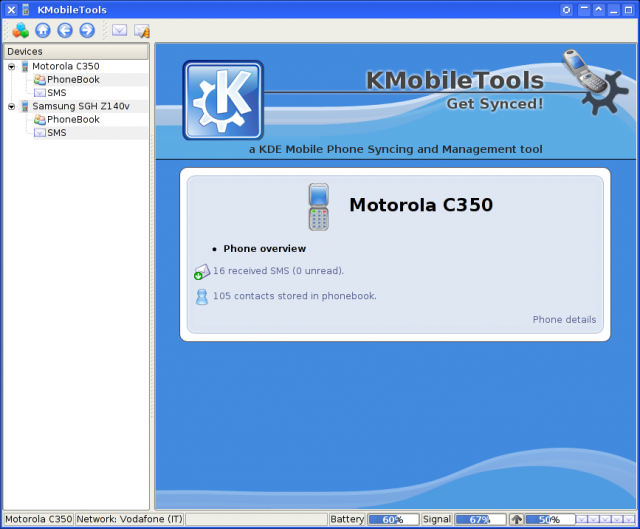Open the 105 contacts stored in phonebook link
Viewport: 640px width, 529px height.
[x=295, y=296]
